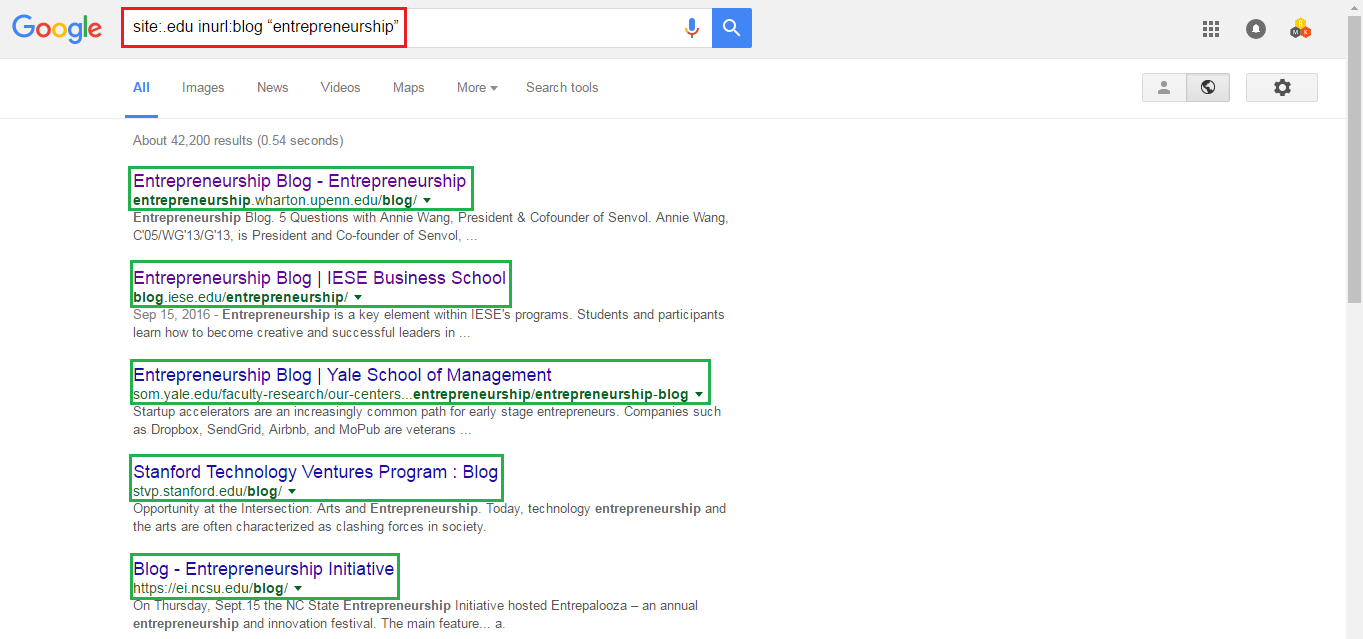Open the settings gear menu
The image size is (1363, 639).
tap(1282, 87)
